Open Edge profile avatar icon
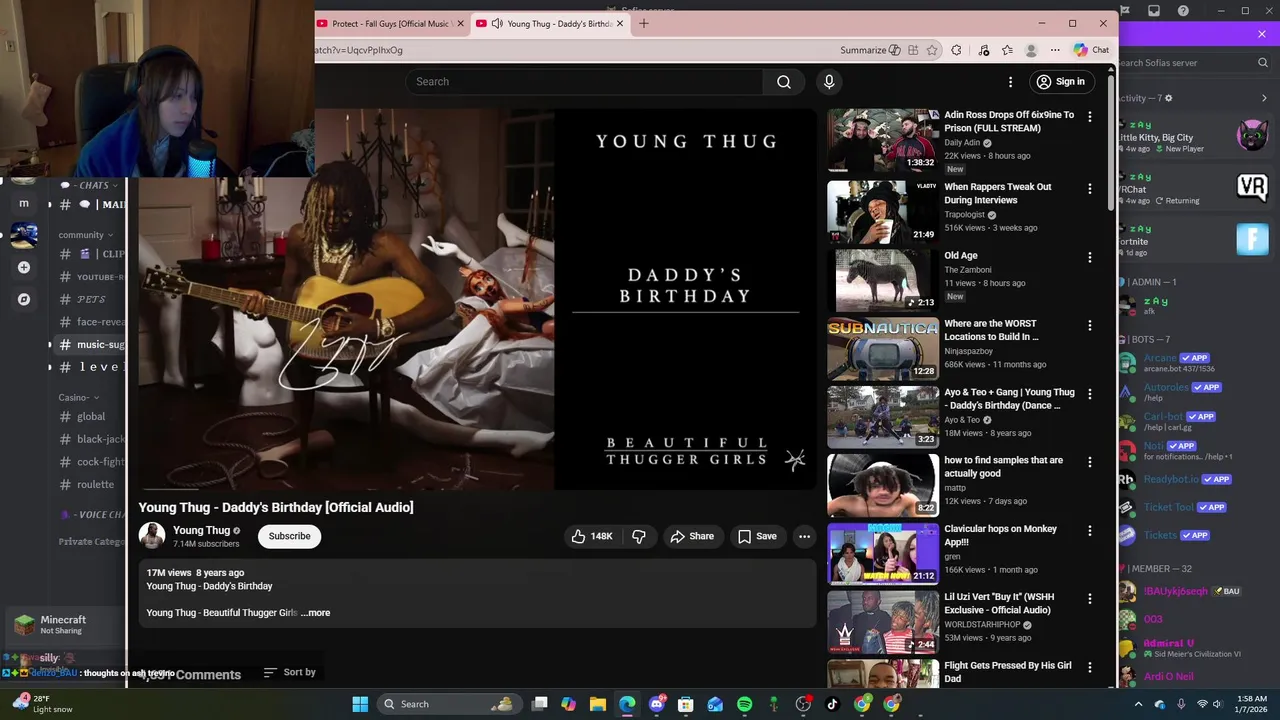This screenshot has width=1280, height=720. (x=1030, y=50)
